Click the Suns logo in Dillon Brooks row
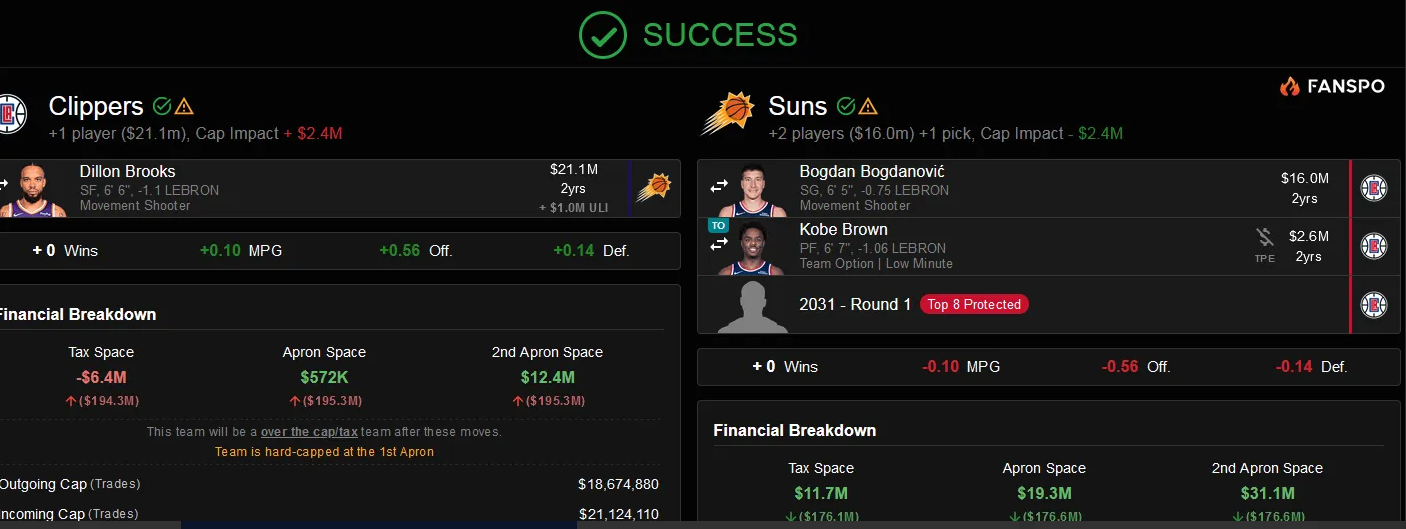The width and height of the screenshot is (1406, 529). pyautogui.click(x=656, y=188)
